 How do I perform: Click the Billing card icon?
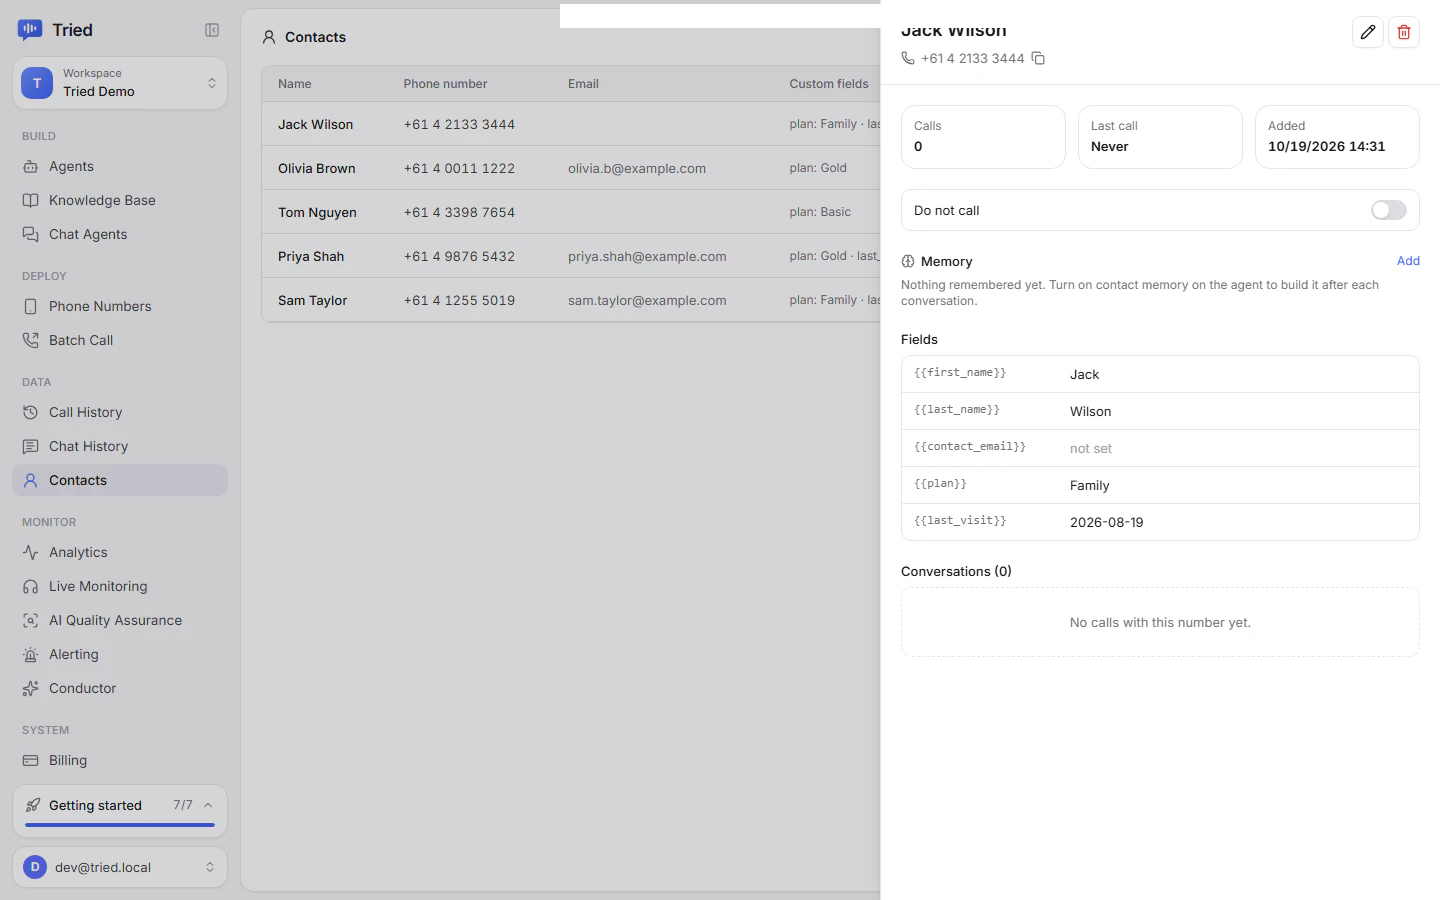tap(31, 760)
